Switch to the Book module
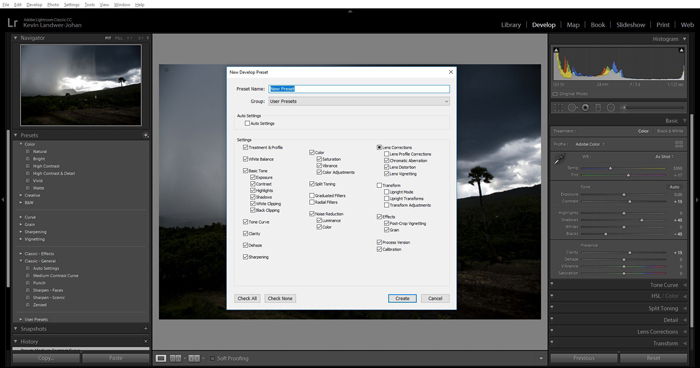The image size is (700, 368). coord(598,25)
